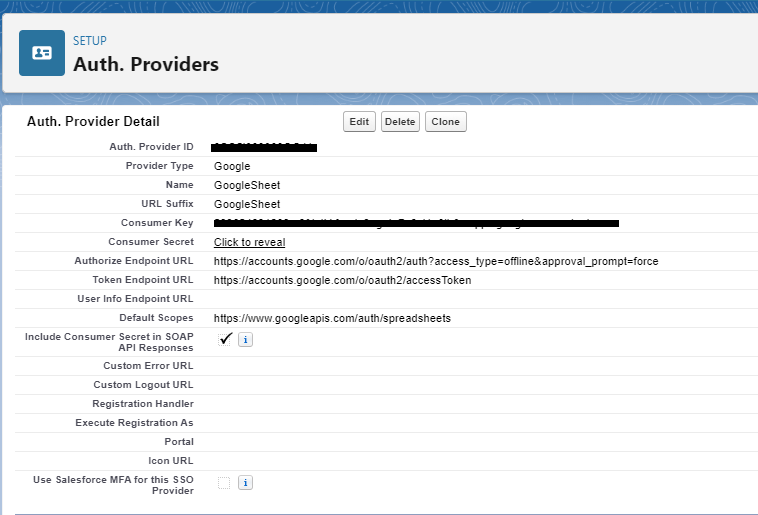Click the Provider Type label
This screenshot has height=515, width=758.
coord(160,165)
